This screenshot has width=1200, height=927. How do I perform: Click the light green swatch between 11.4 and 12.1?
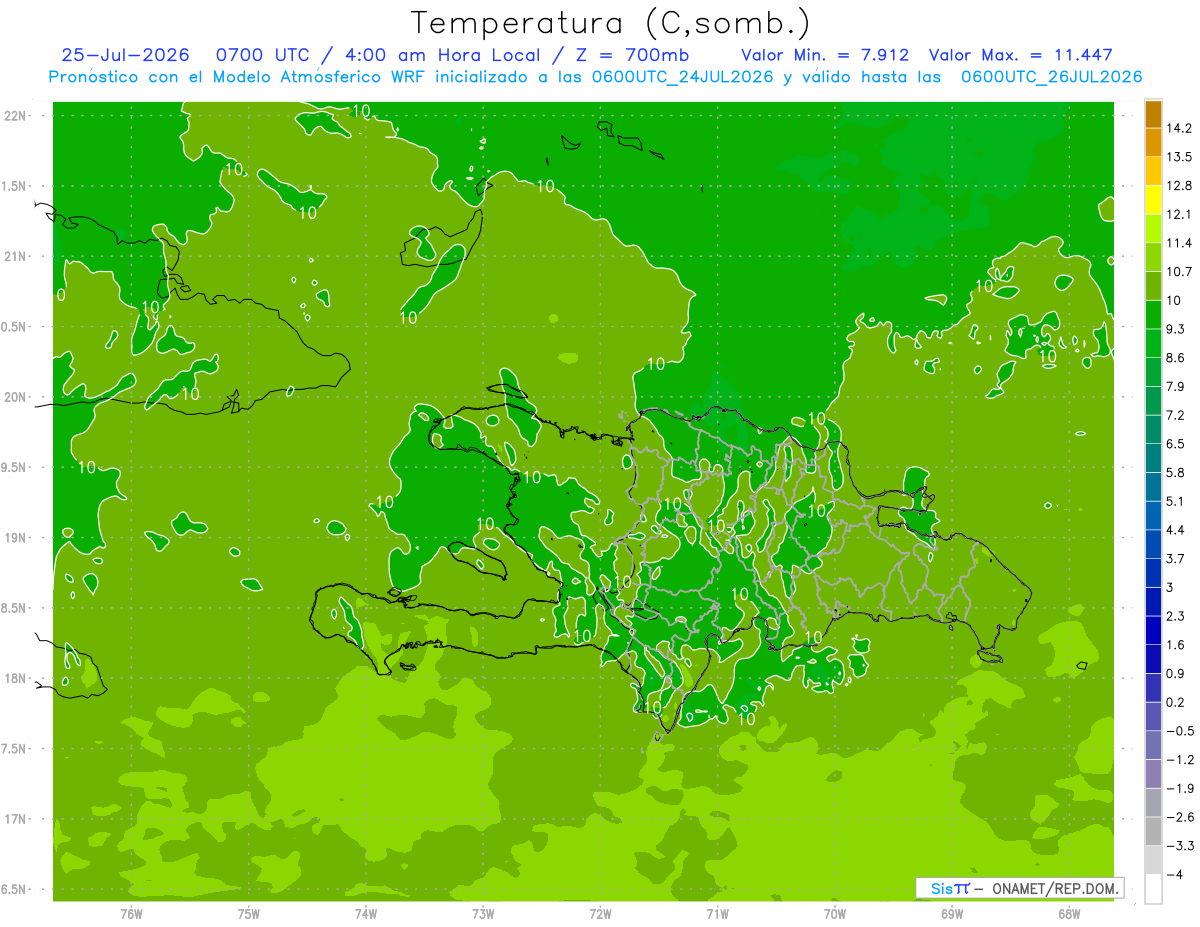1153,229
